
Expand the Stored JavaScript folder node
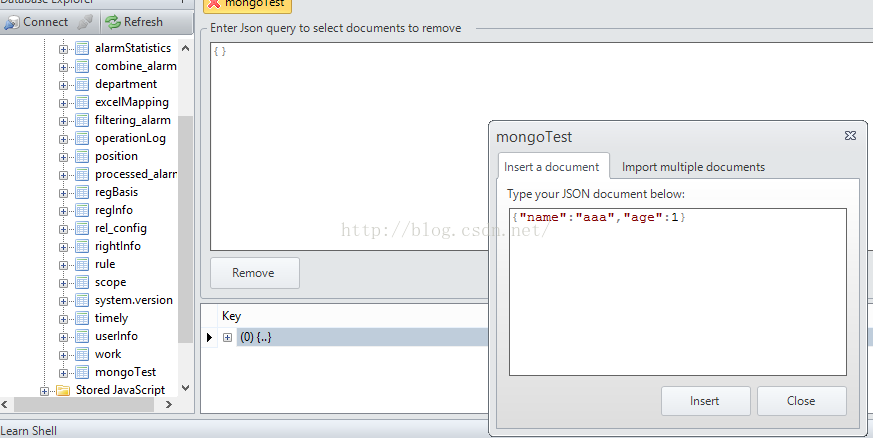tap(45, 391)
